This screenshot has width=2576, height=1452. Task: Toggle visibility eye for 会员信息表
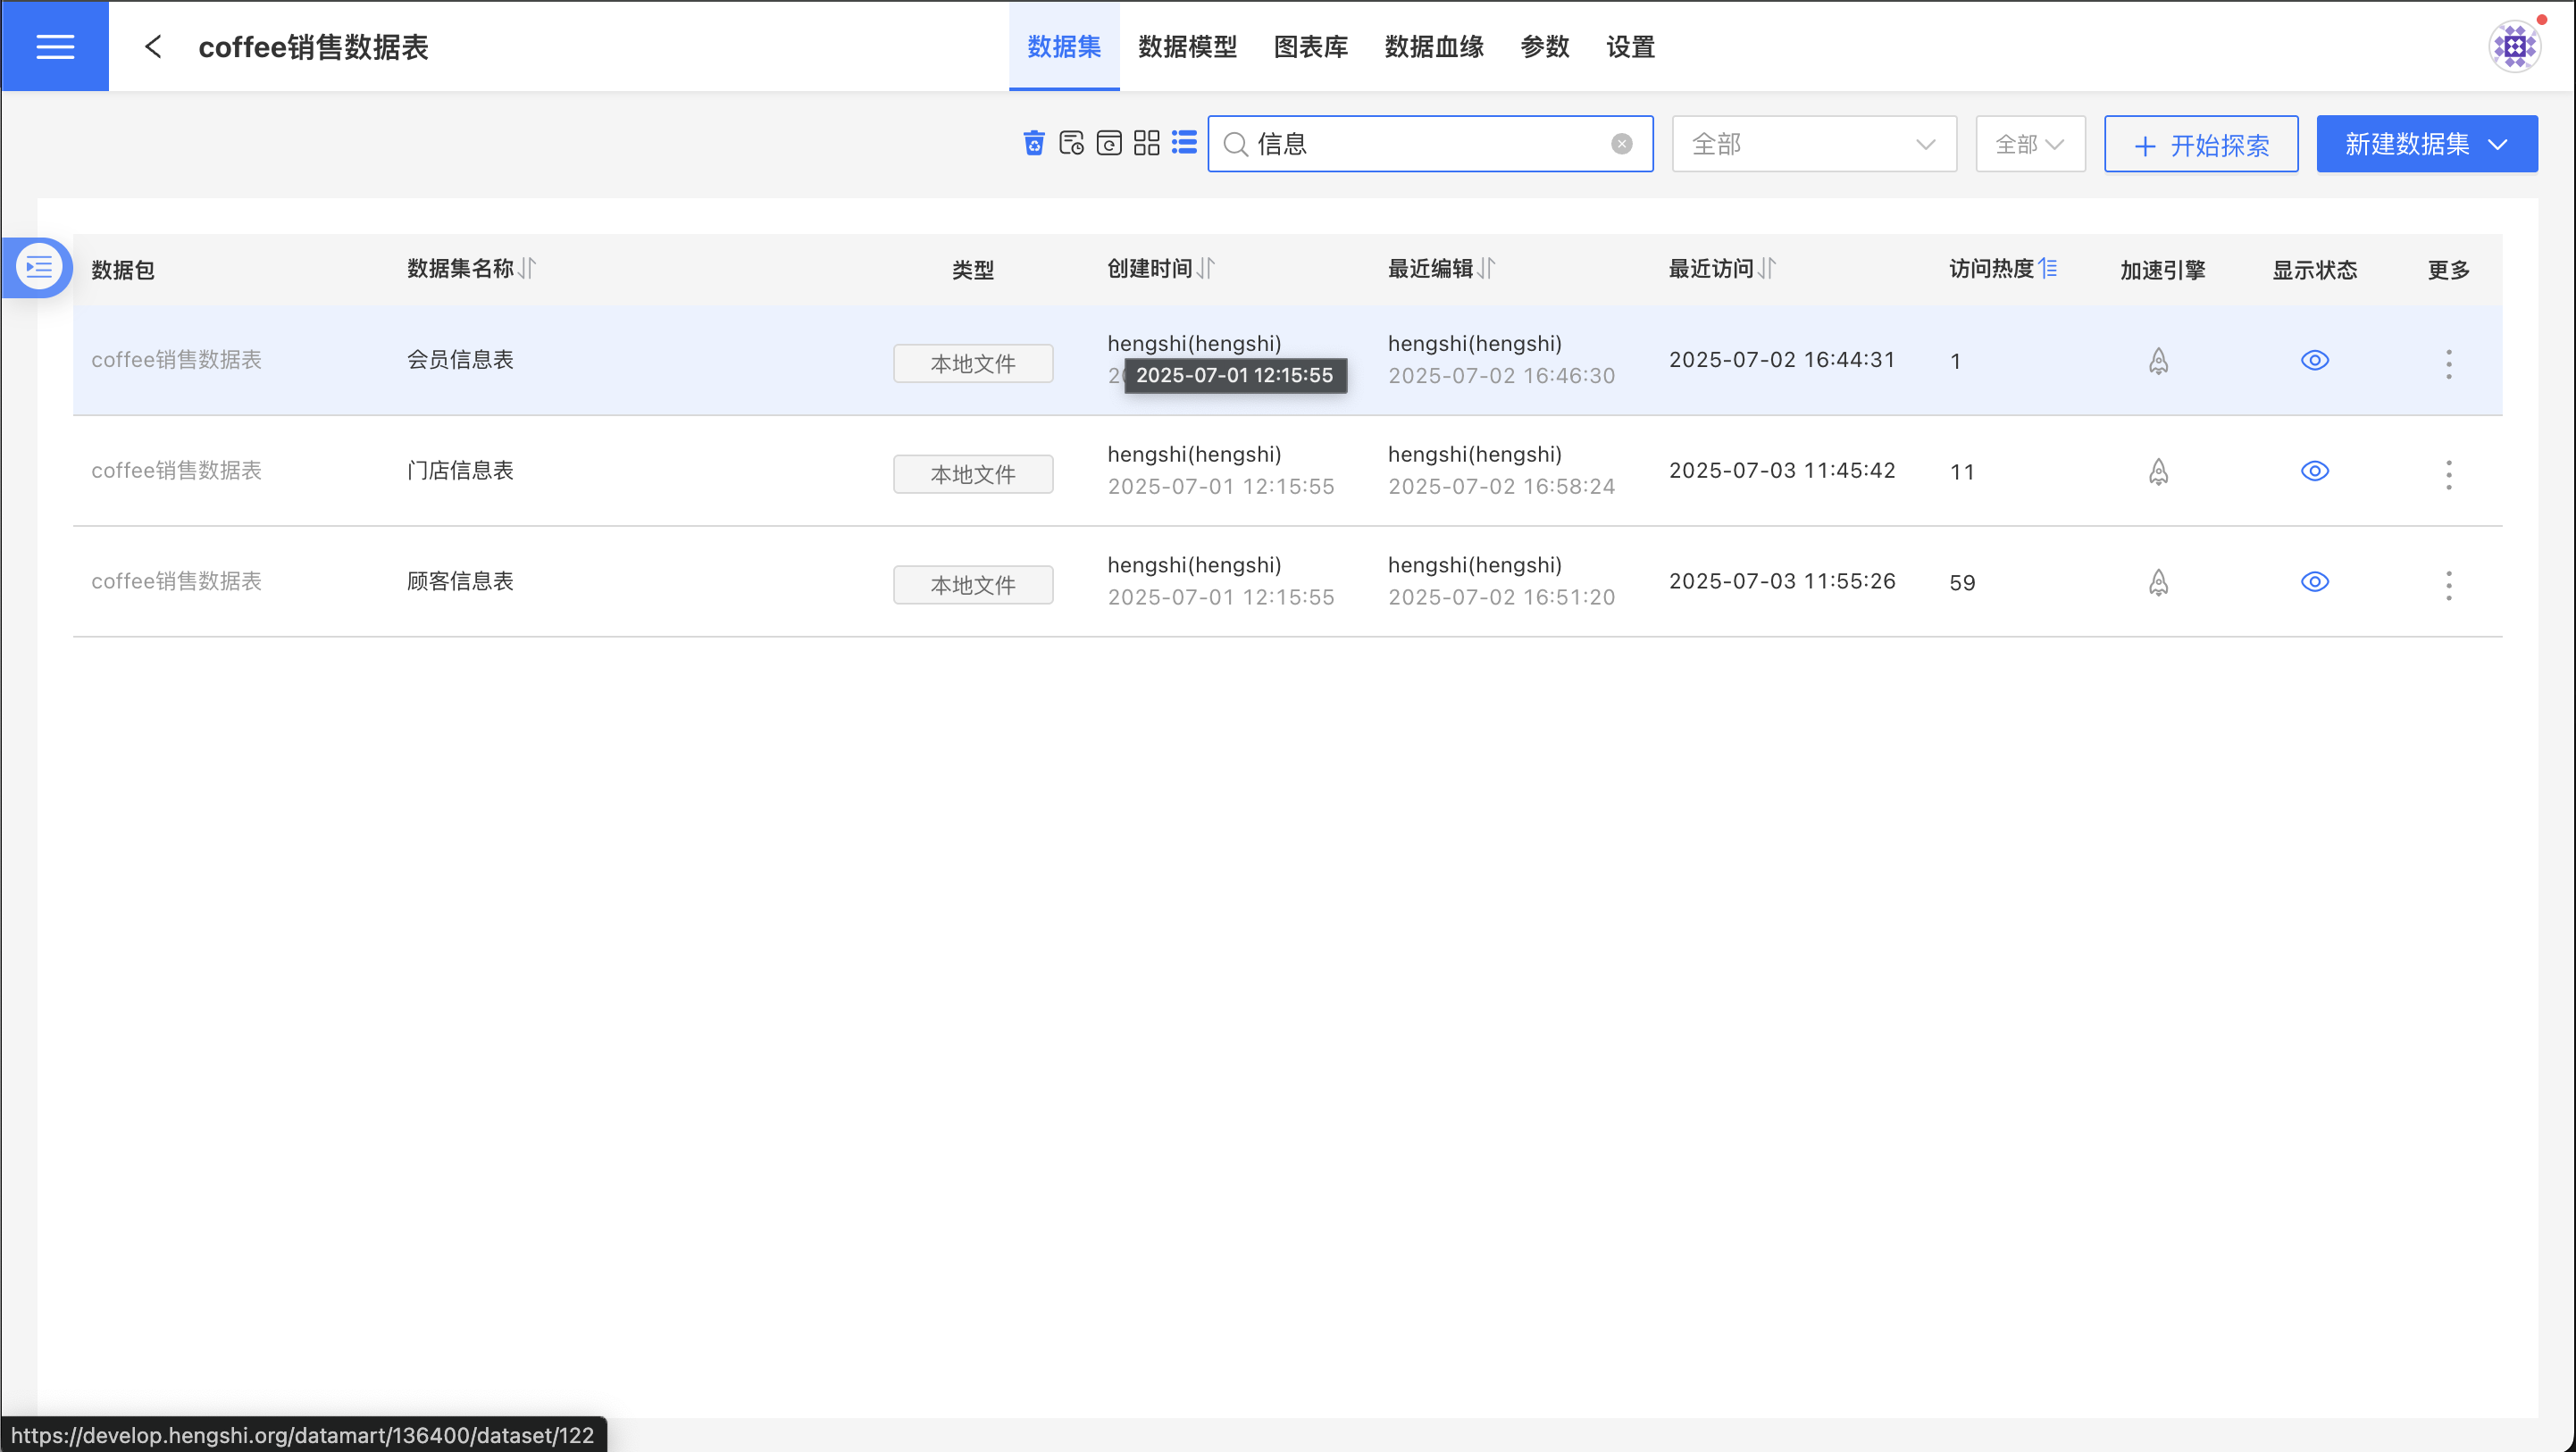[x=2314, y=360]
